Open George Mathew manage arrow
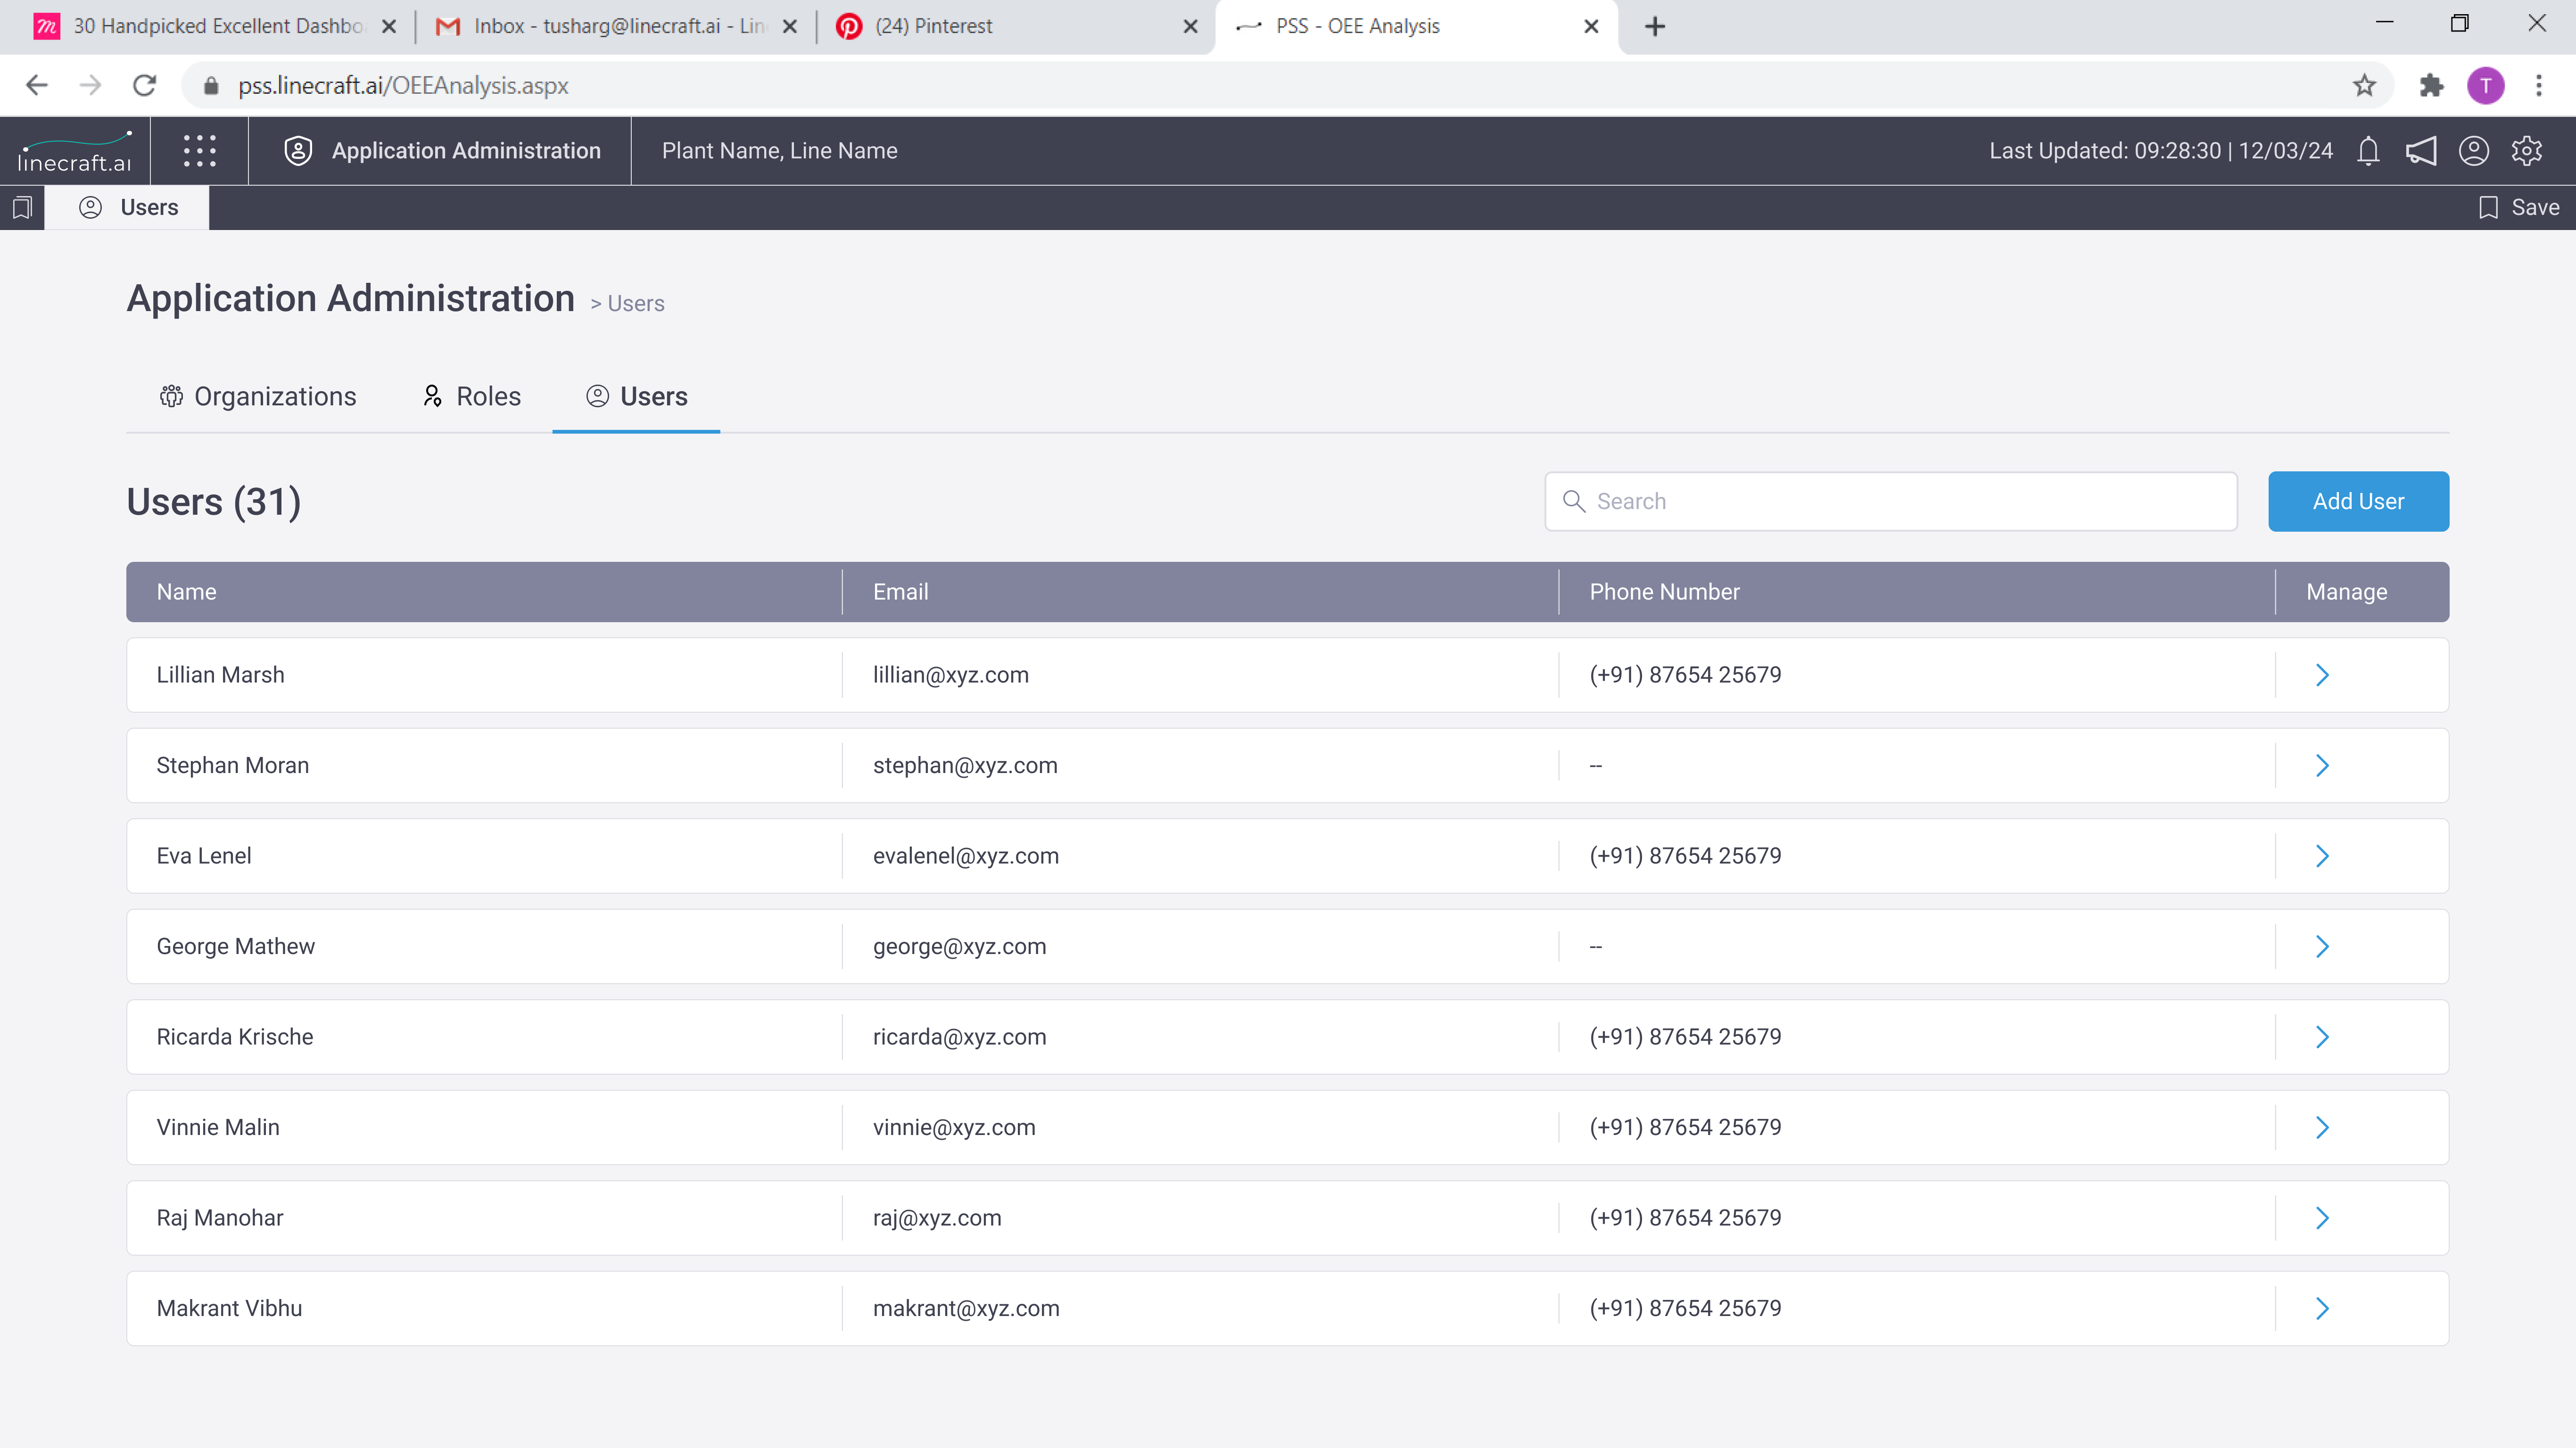Screen dimensions: 2576x1448 click(x=2322, y=947)
